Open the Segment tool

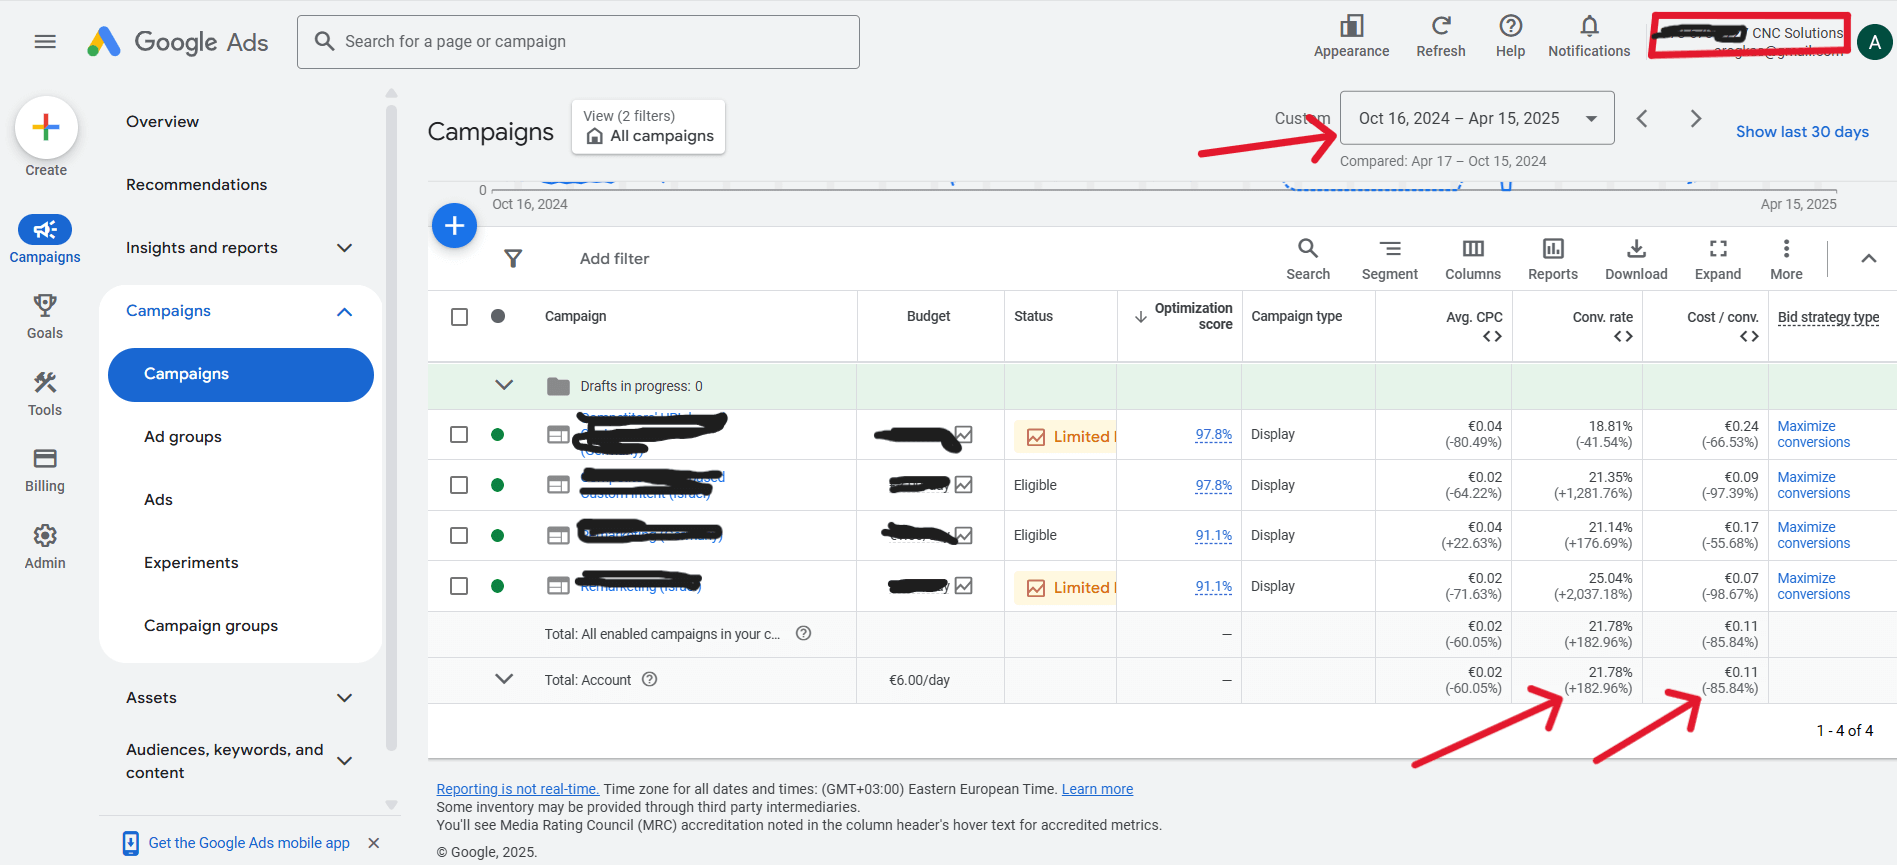[x=1389, y=259]
